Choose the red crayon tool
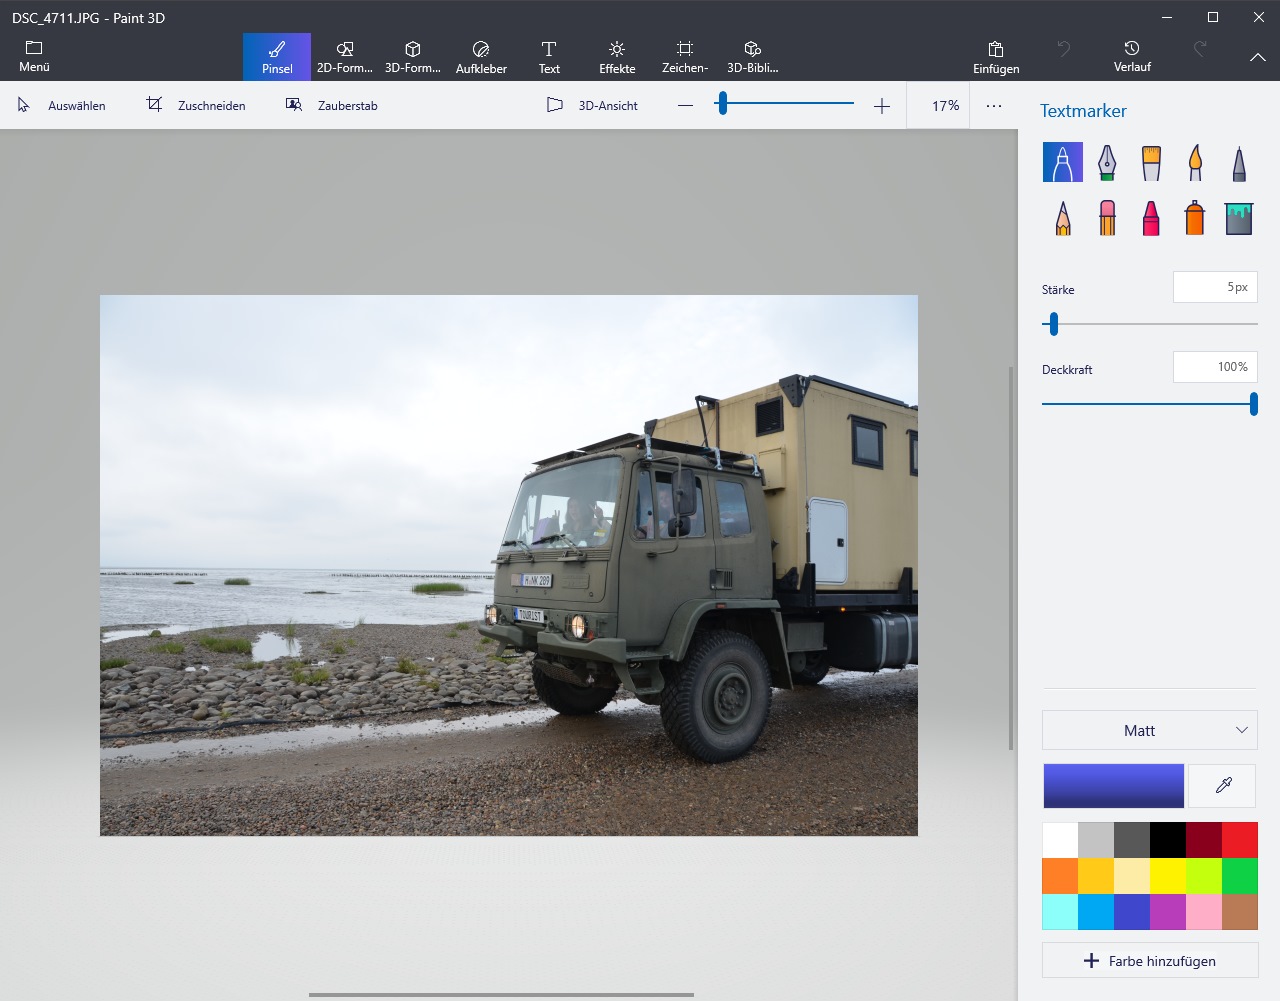 click(x=1151, y=217)
